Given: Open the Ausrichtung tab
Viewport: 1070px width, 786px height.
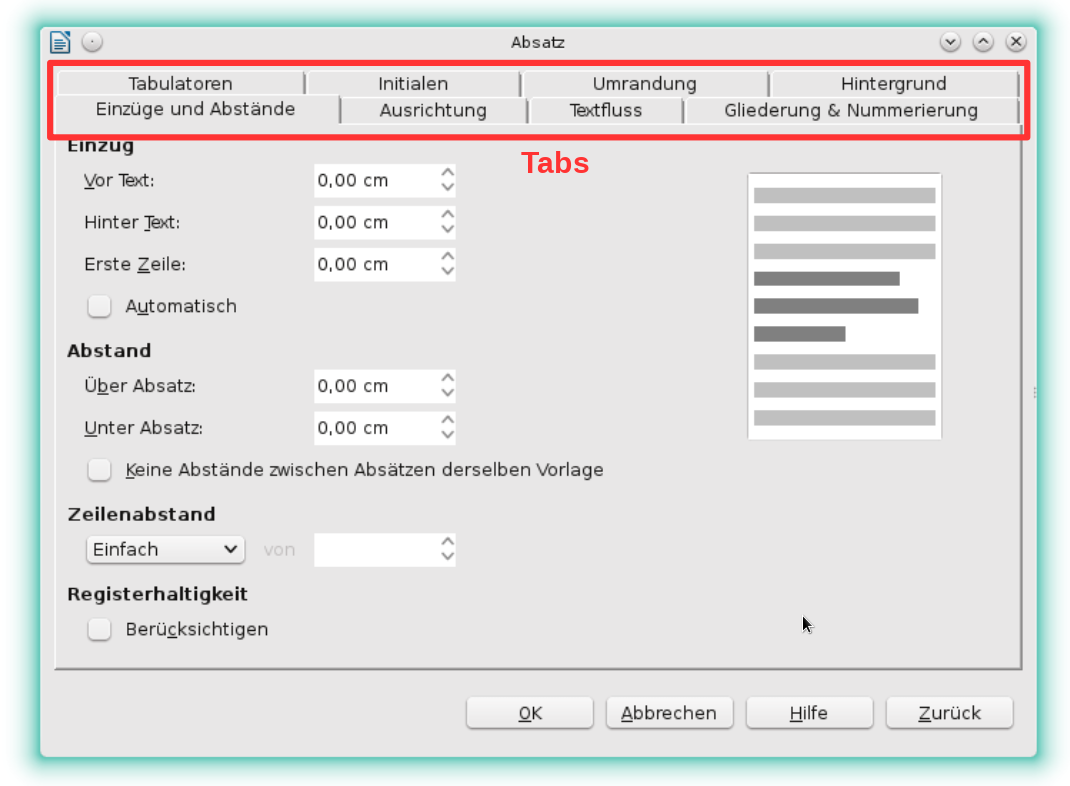Looking at the screenshot, I should click(x=433, y=111).
